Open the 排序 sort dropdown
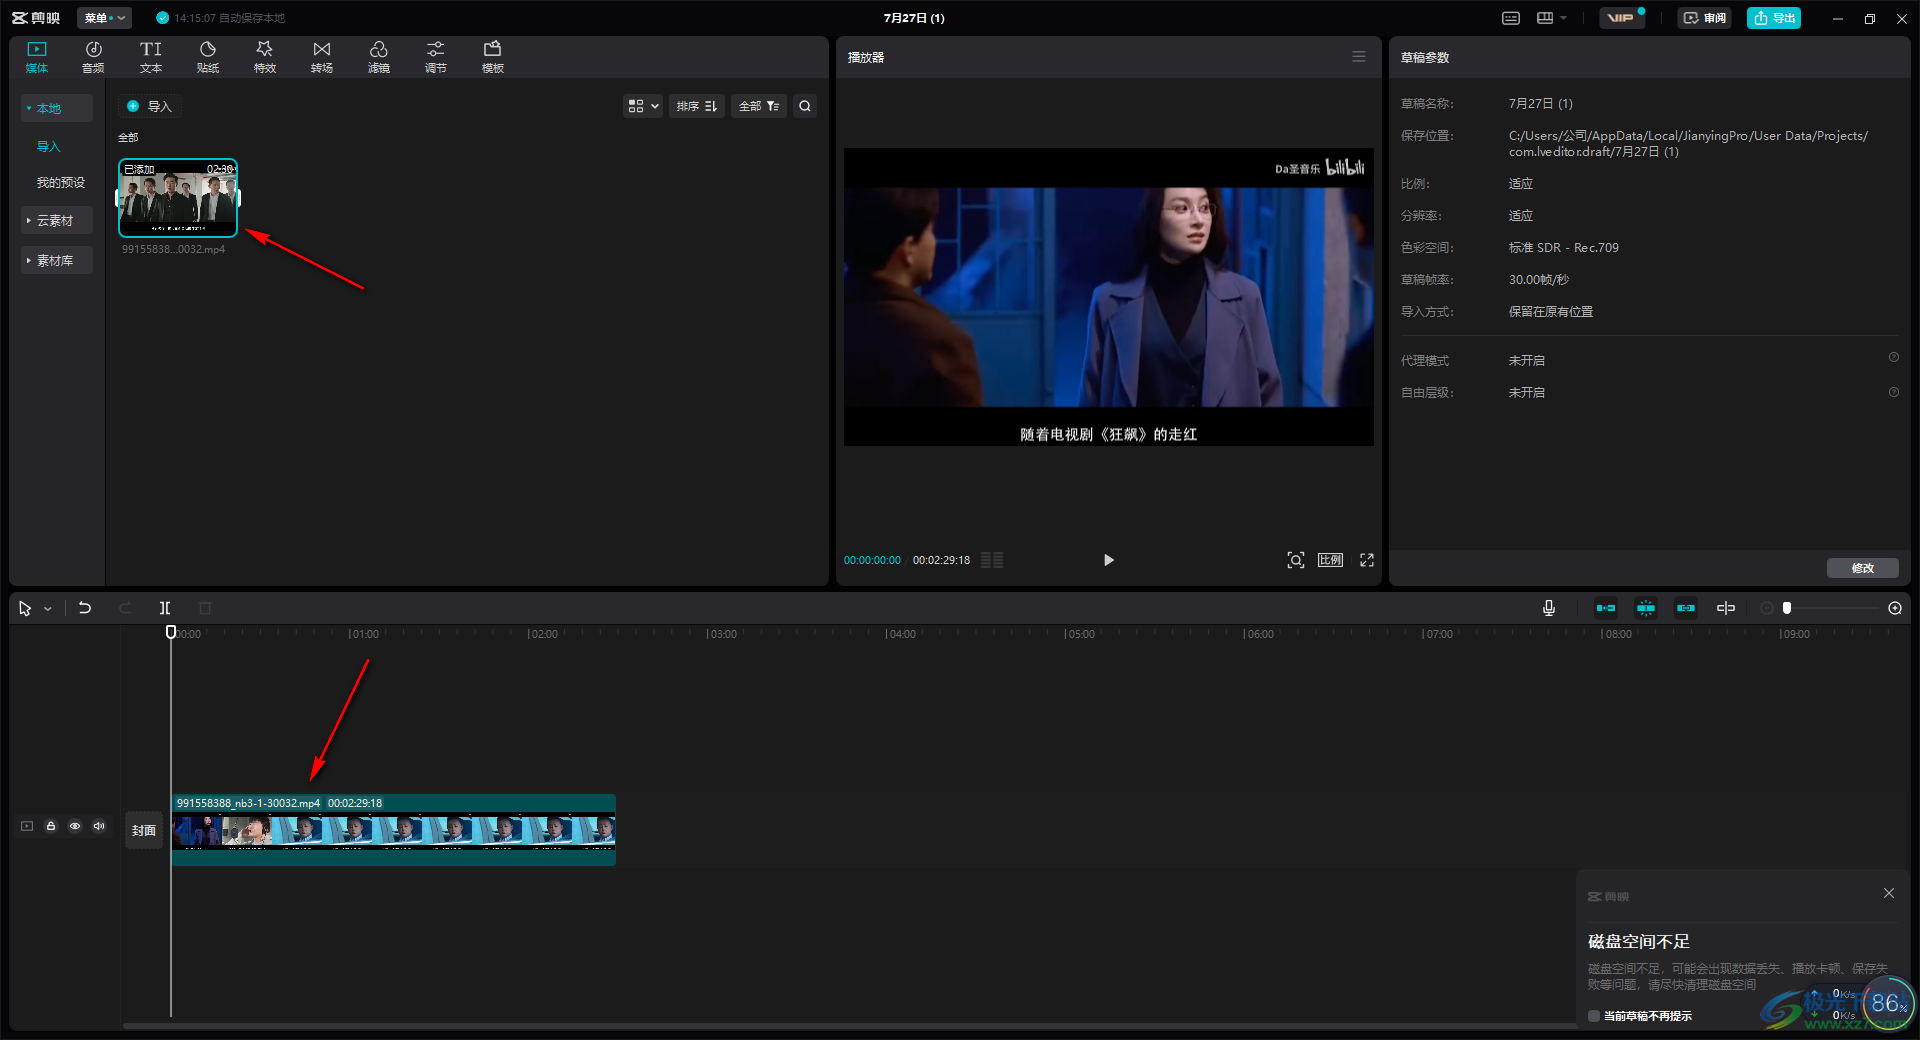This screenshot has height=1040, width=1920. tap(697, 106)
